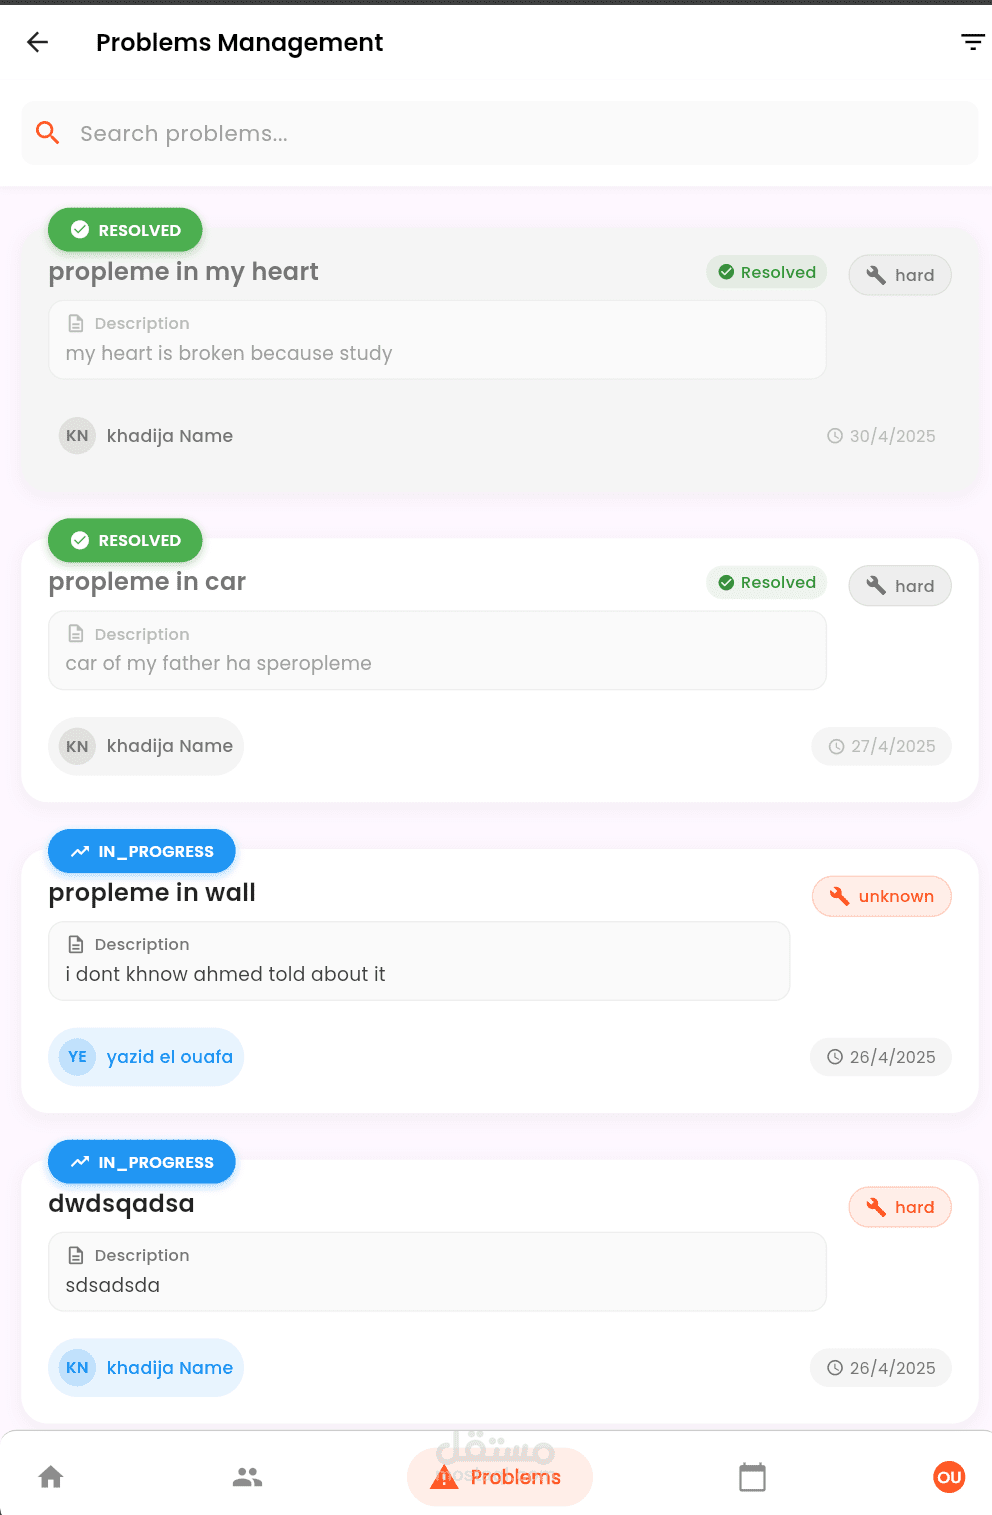Click the hard chip on dwdsqadsa
Screen dimensions: 992x1515
[900, 1207]
